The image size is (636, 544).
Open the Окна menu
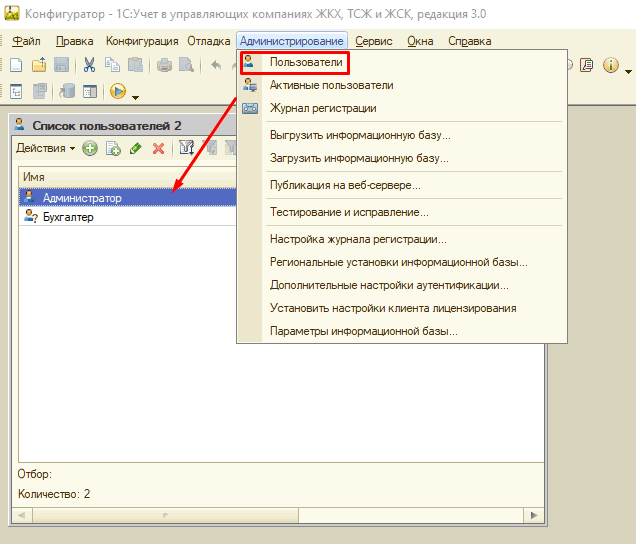[x=420, y=41]
